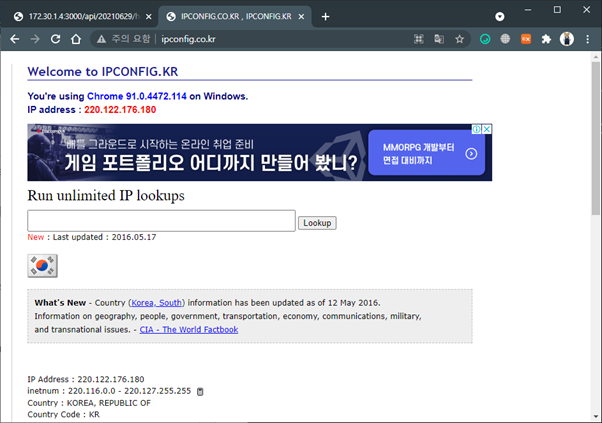Screen dimensions: 602x423
Task: Open a new tab with plus button
Action: click(325, 17)
